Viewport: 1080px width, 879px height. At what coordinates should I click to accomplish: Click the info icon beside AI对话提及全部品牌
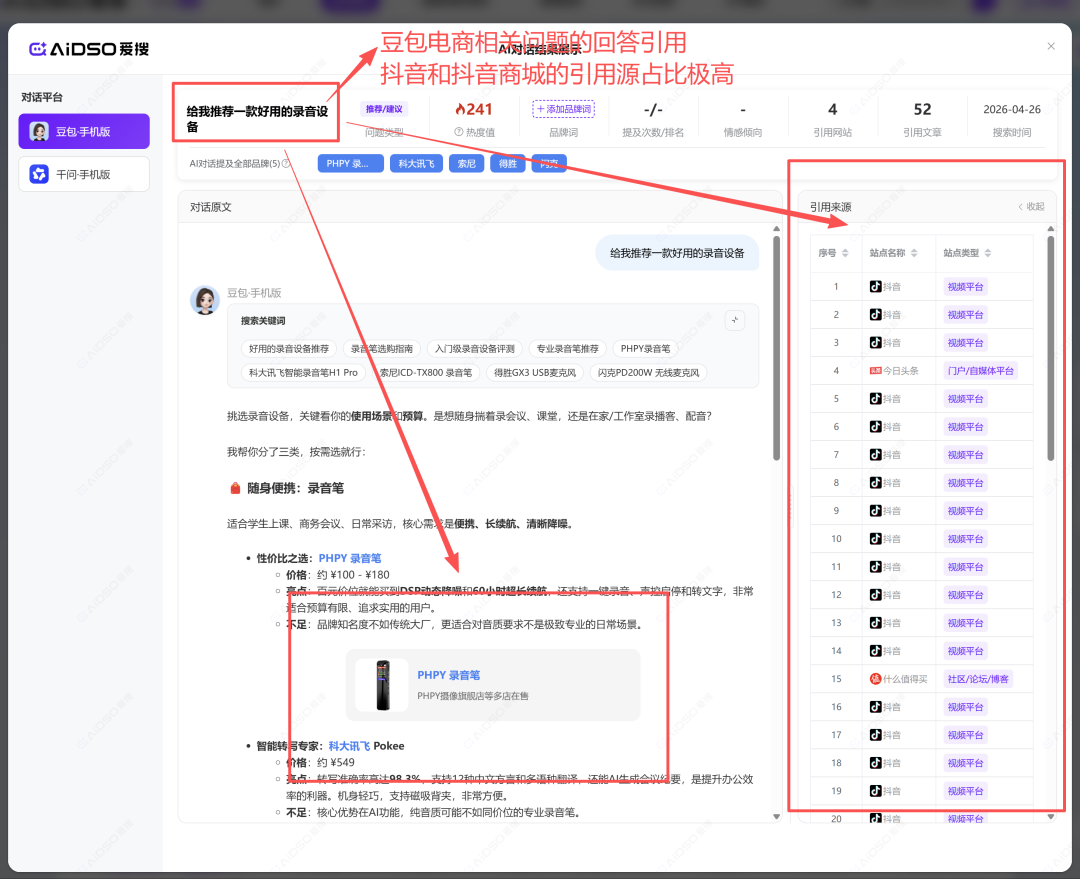[x=287, y=163]
